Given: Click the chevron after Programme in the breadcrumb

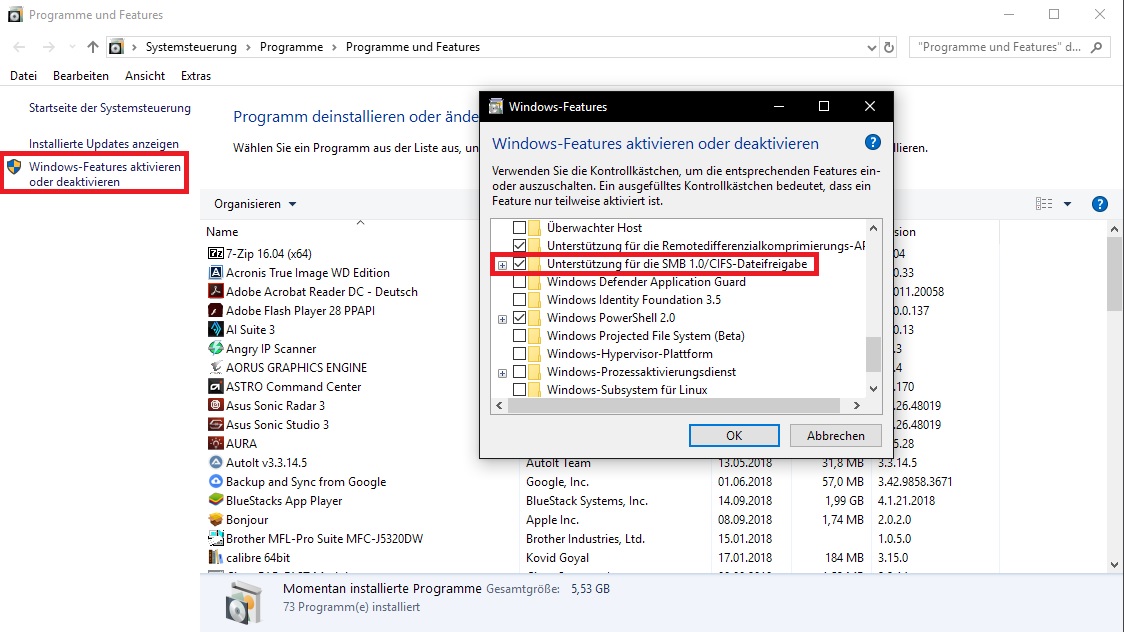Looking at the screenshot, I should click(x=334, y=47).
